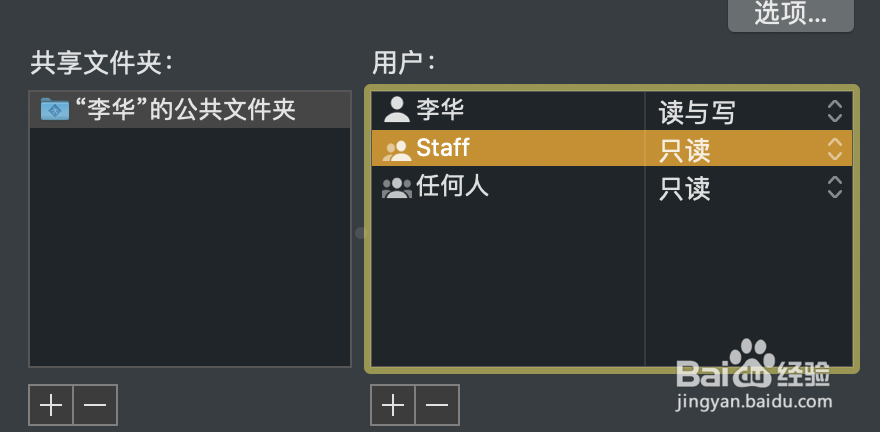Image resolution: width=880 pixels, height=432 pixels.
Task: Add a shared folder with plus button
Action: pyautogui.click(x=50, y=405)
